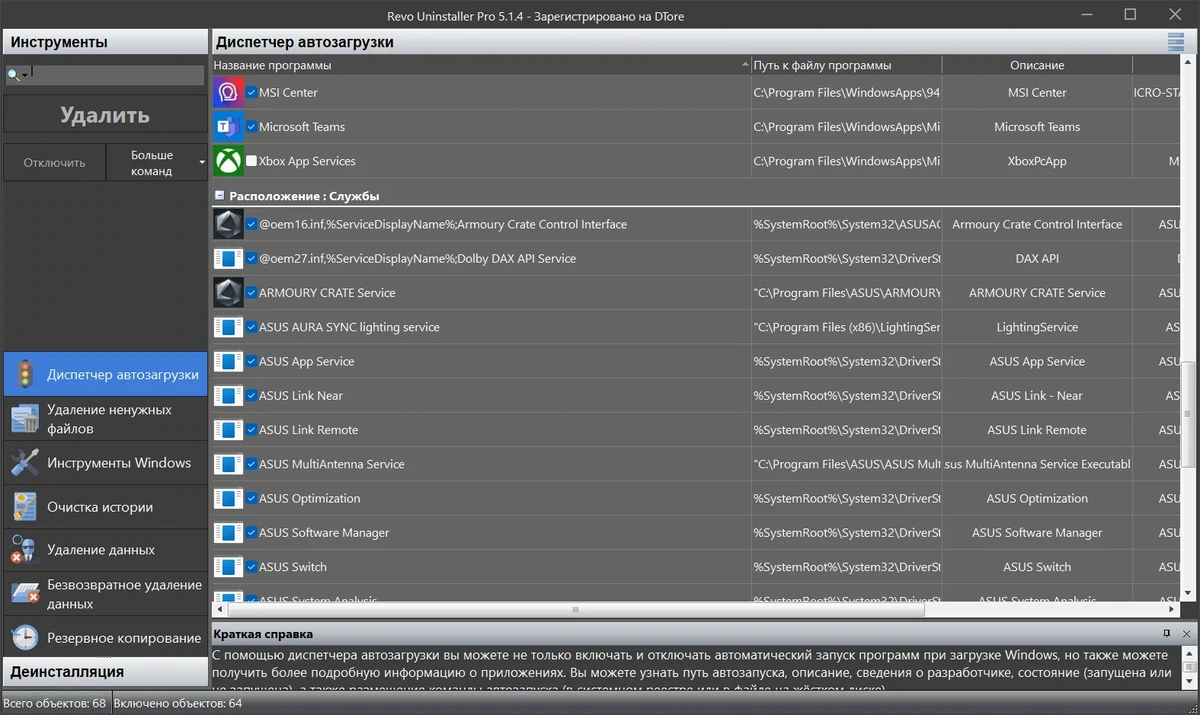Click the Удалить button
This screenshot has height=715, width=1200.
(105, 115)
